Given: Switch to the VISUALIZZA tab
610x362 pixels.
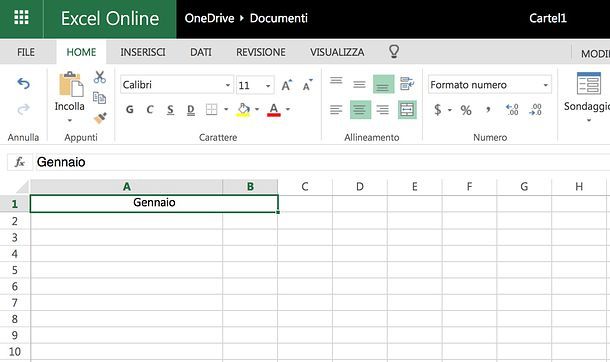Looking at the screenshot, I should click(x=337, y=52).
